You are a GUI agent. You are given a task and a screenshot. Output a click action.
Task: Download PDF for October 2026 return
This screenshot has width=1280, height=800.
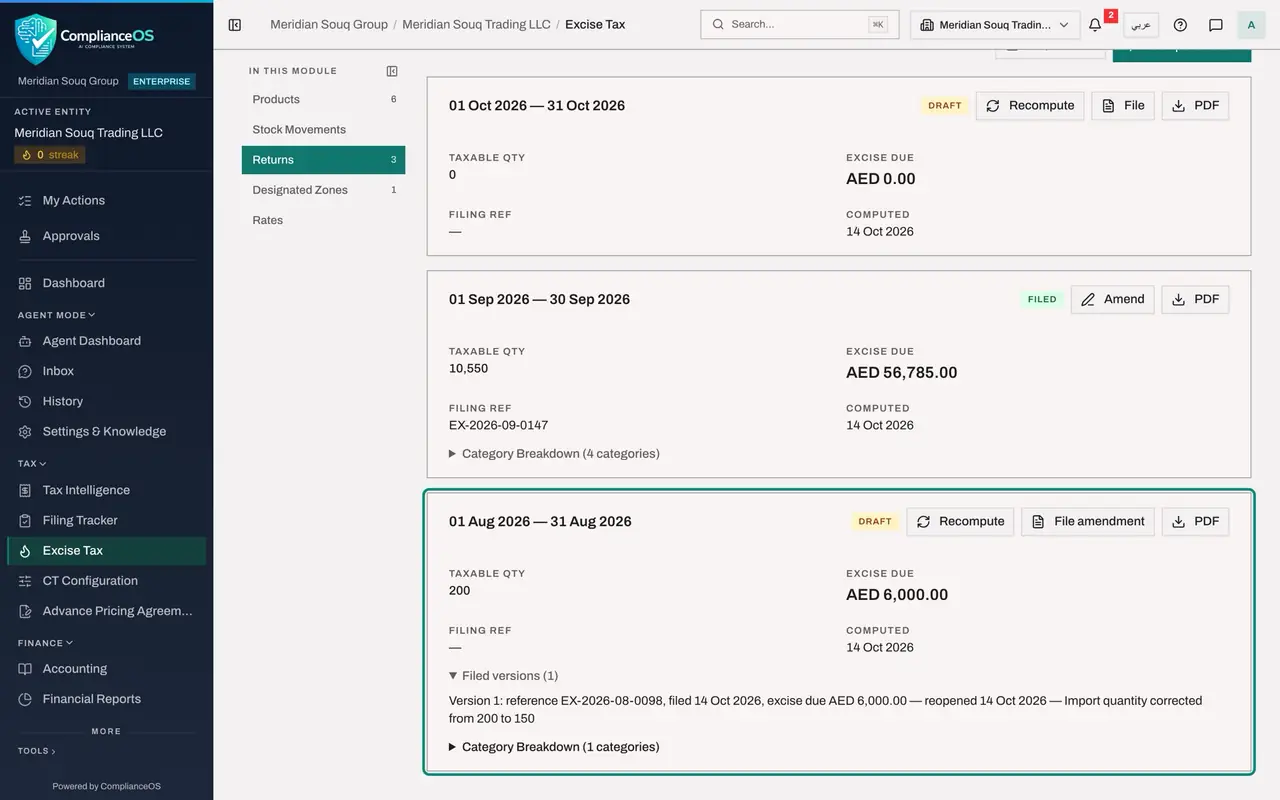coord(1195,106)
